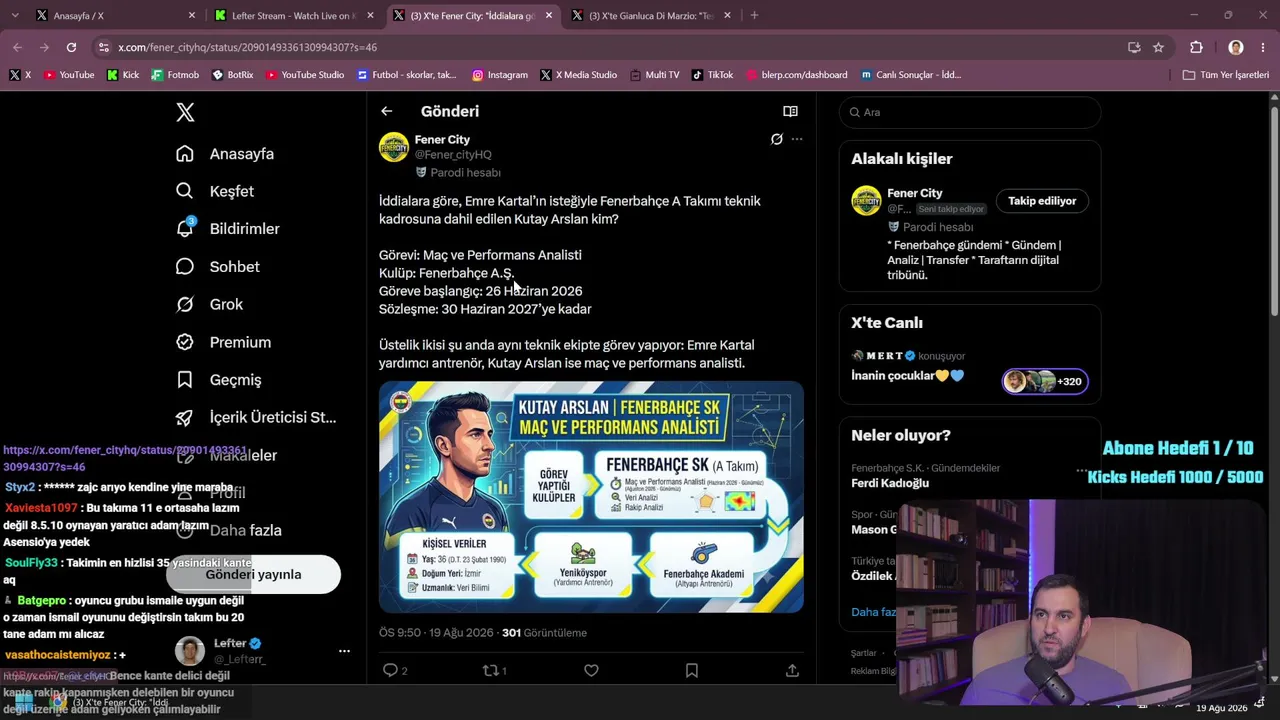Open the X Media Studio bookmark
This screenshot has height=720, width=1280.
coord(578,75)
